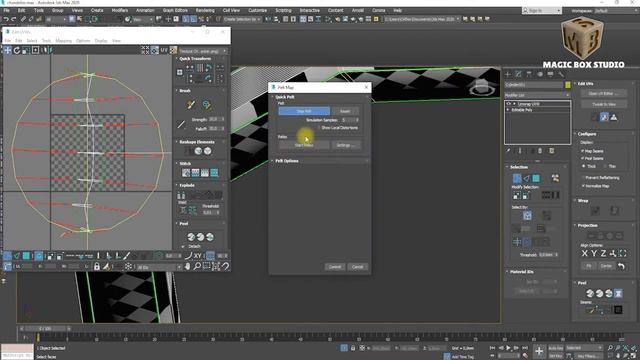Image resolution: width=640 pixels, height=360 pixels.
Task: Click the Paint Move brush icon
Action: click(191, 105)
